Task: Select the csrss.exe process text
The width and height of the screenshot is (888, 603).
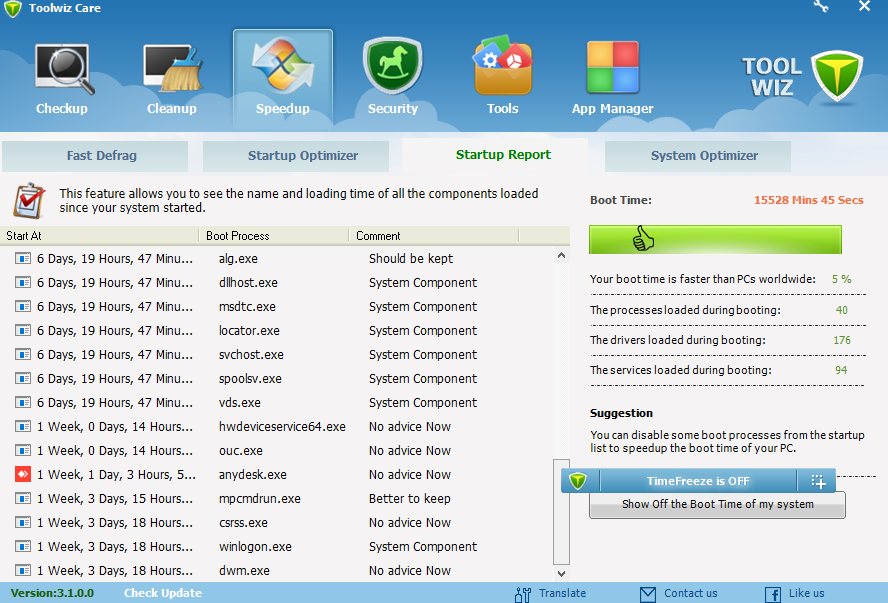Action: click(x=244, y=523)
